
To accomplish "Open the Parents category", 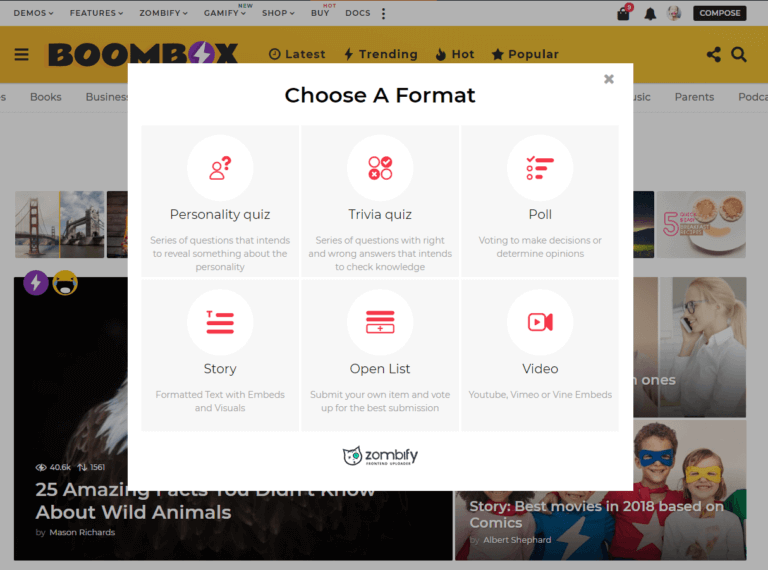I will click(694, 97).
